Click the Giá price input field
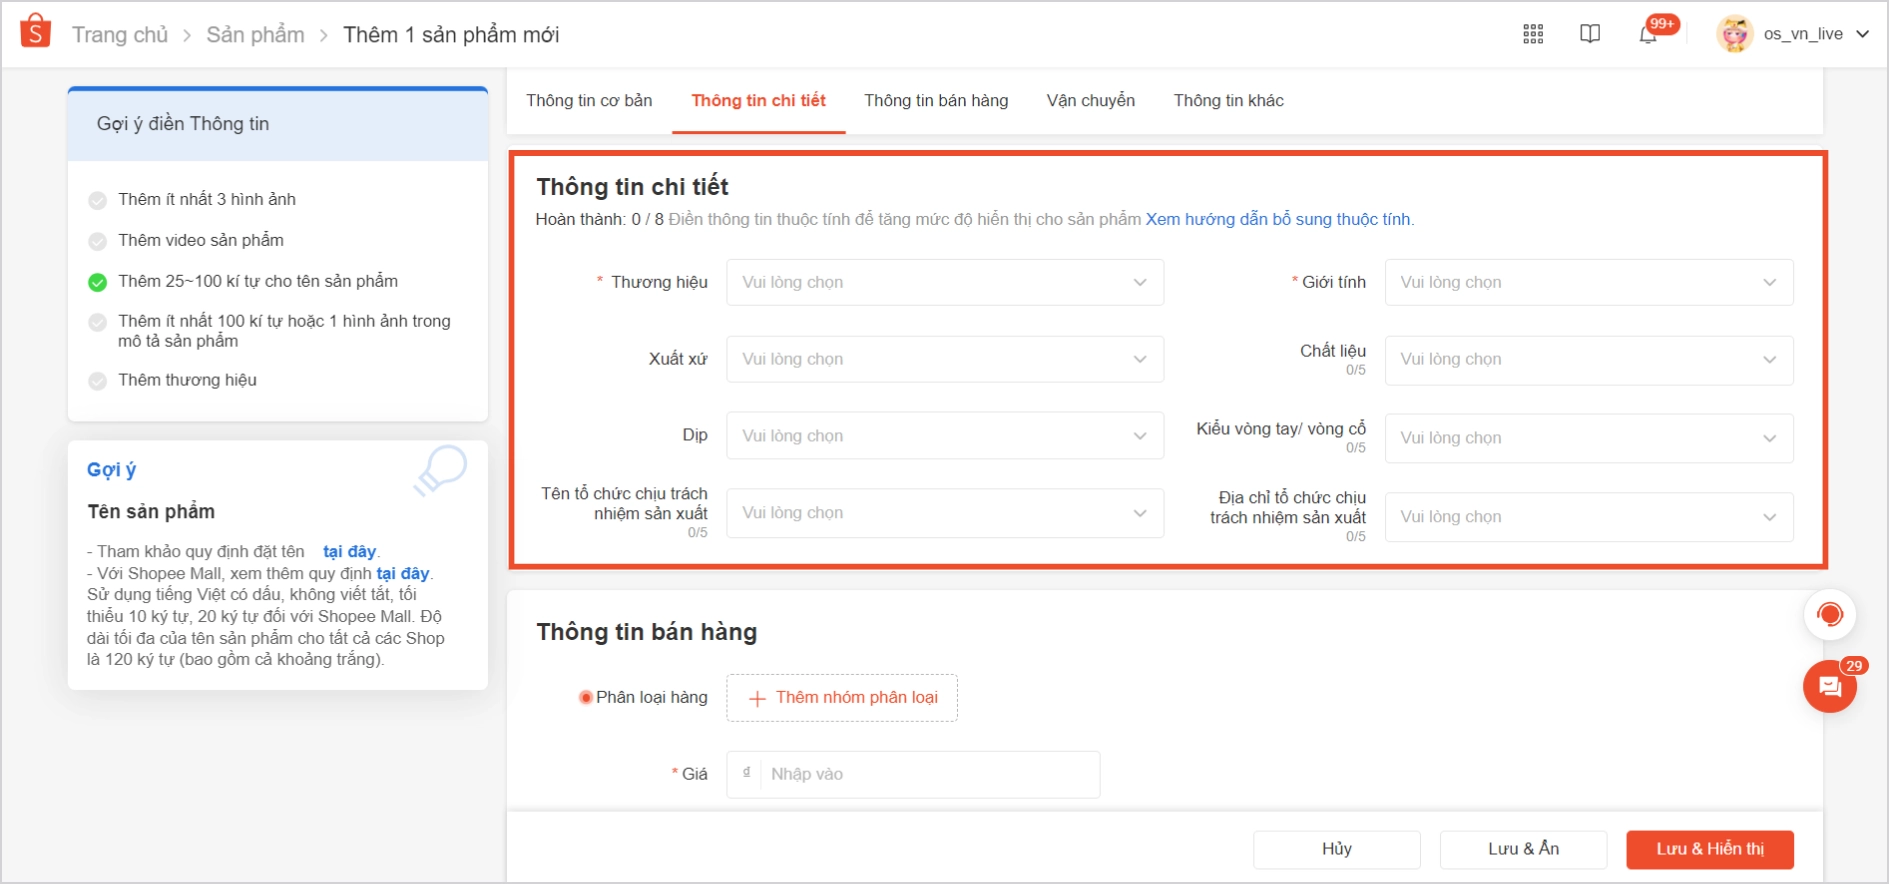This screenshot has height=884, width=1889. 913,774
